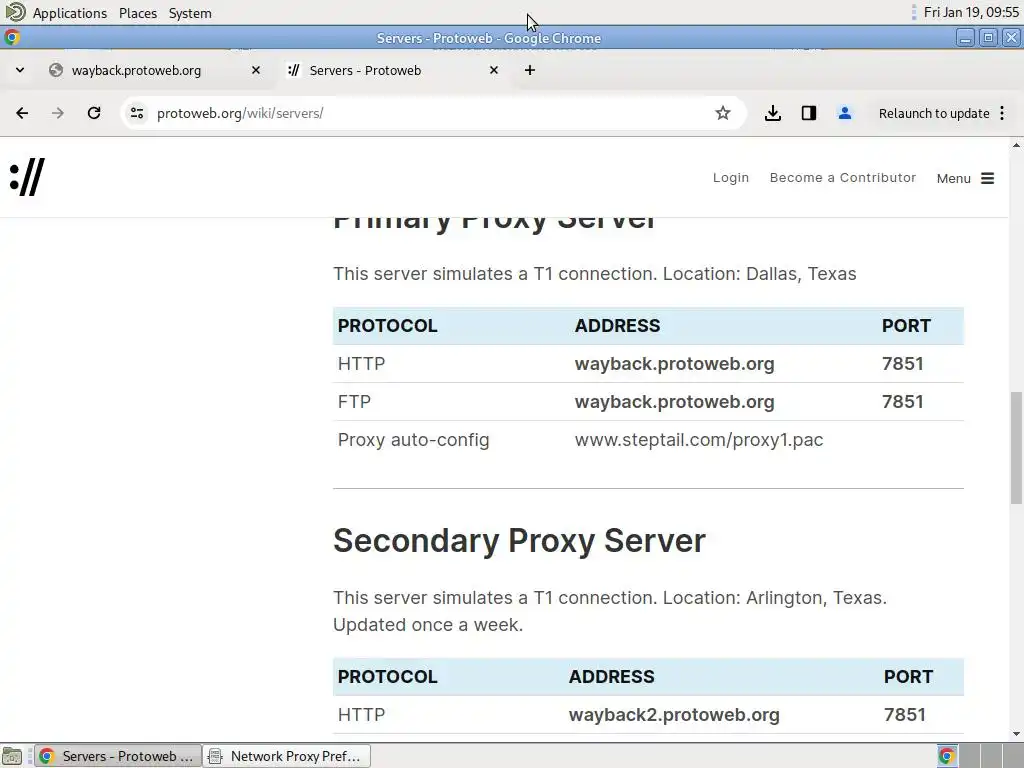Screen dimensions: 1024x768
Task: Click HTTP wayback.protoweb.org address in primary table
Action: pos(674,364)
